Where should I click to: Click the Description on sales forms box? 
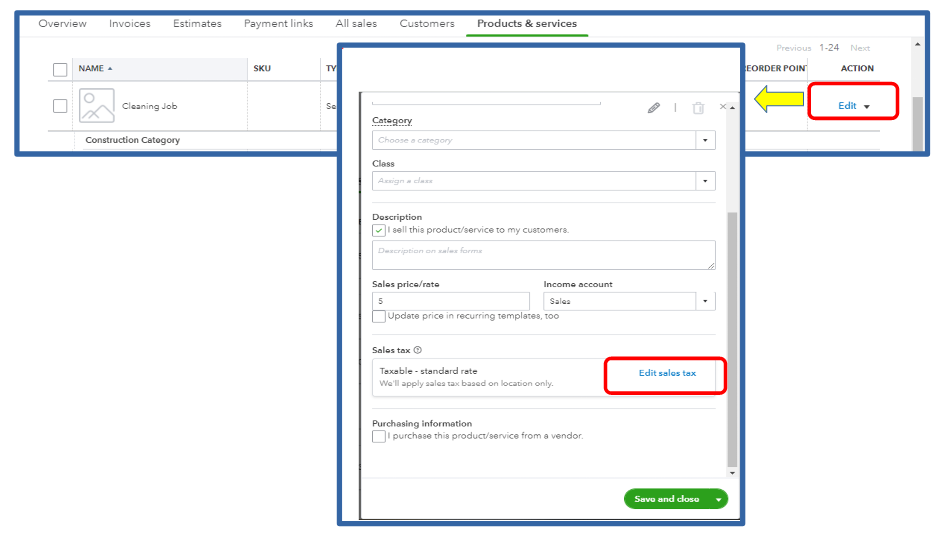tap(544, 255)
